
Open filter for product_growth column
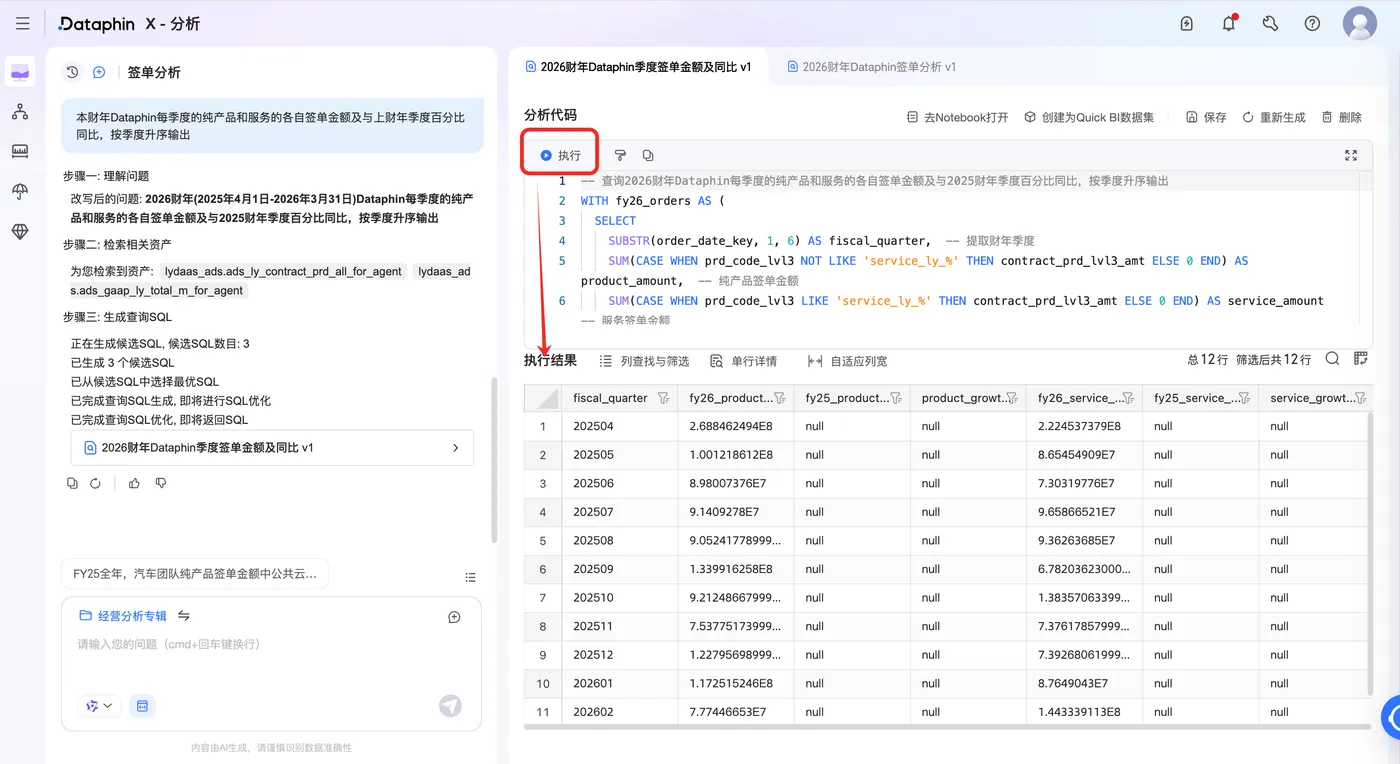[1012, 398]
